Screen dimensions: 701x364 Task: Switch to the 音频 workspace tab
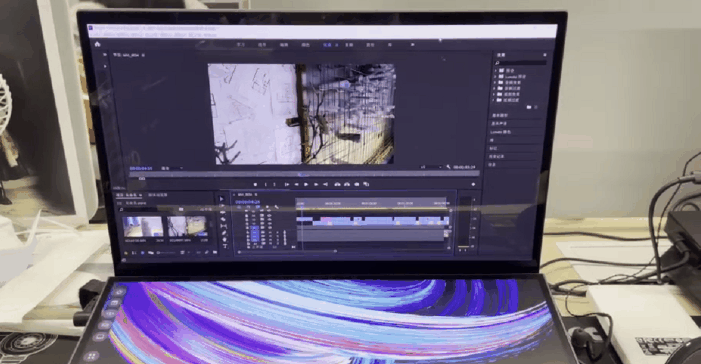coord(349,45)
